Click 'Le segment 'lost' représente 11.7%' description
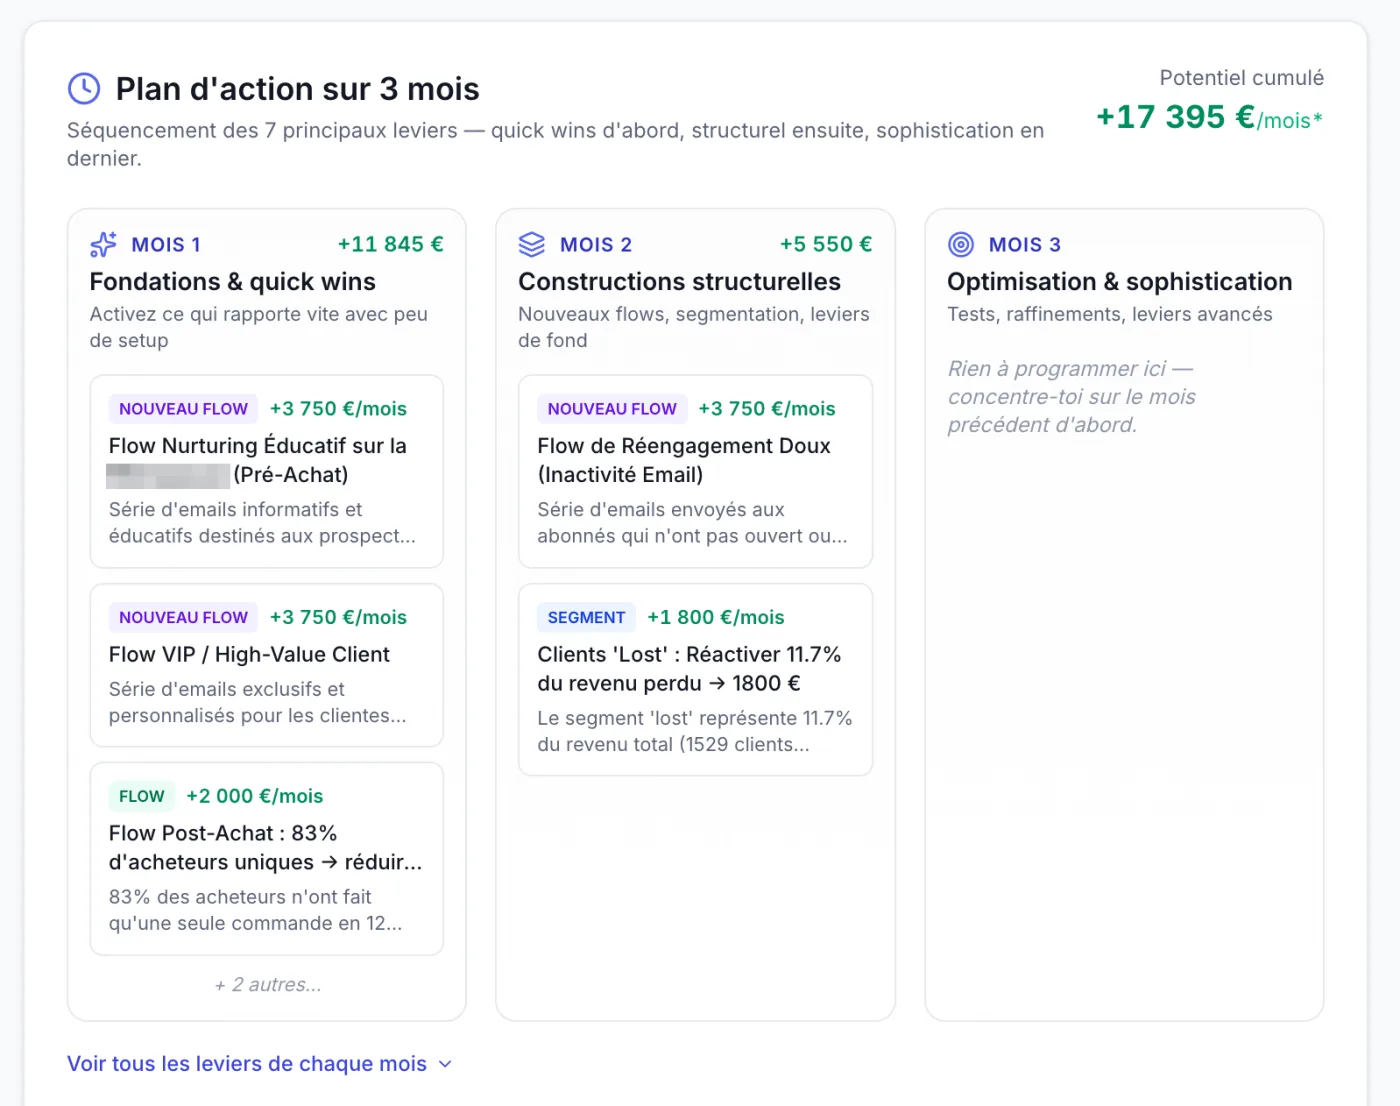The height and width of the screenshot is (1106, 1400). click(695, 731)
